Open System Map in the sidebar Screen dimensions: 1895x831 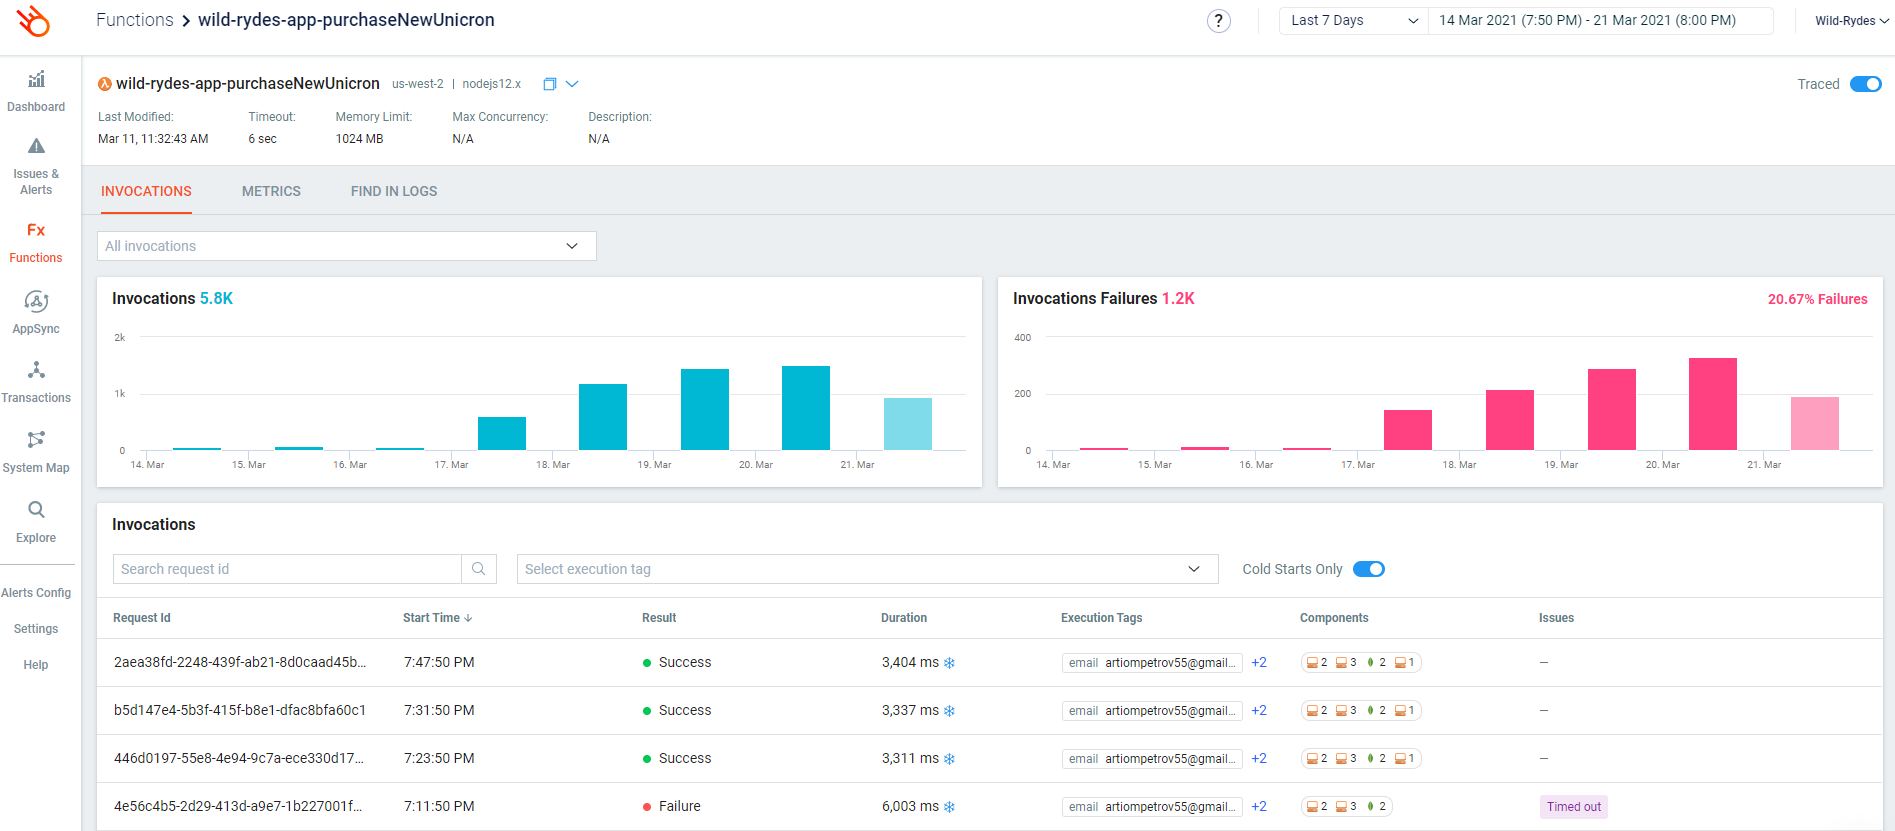tap(36, 453)
